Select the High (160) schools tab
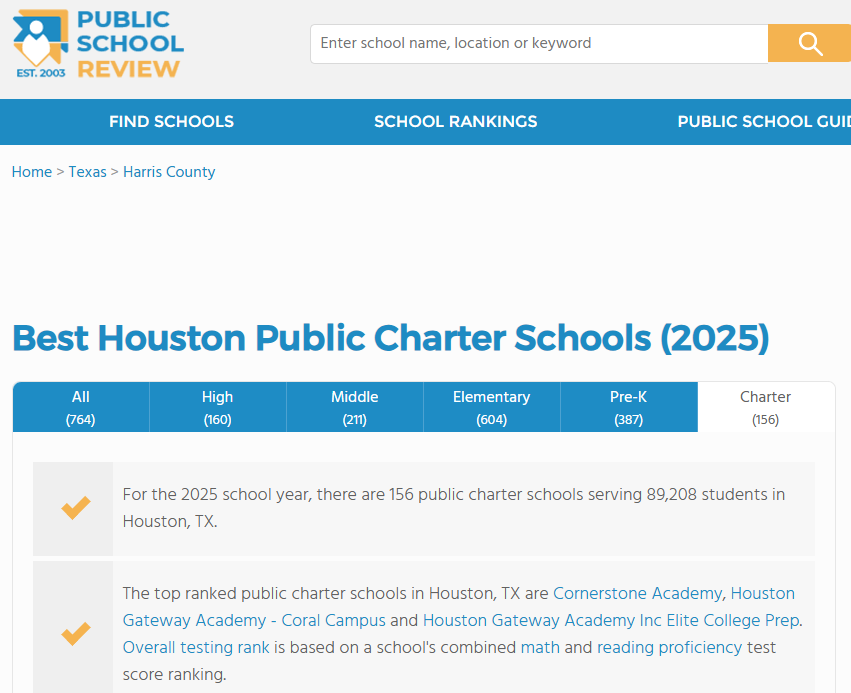This screenshot has height=693, width=851. pos(217,407)
